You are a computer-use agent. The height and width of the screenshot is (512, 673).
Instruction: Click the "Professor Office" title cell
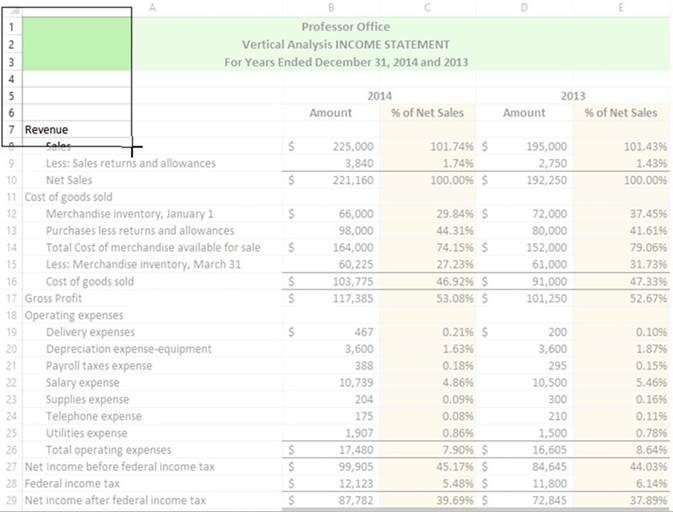[345, 27]
